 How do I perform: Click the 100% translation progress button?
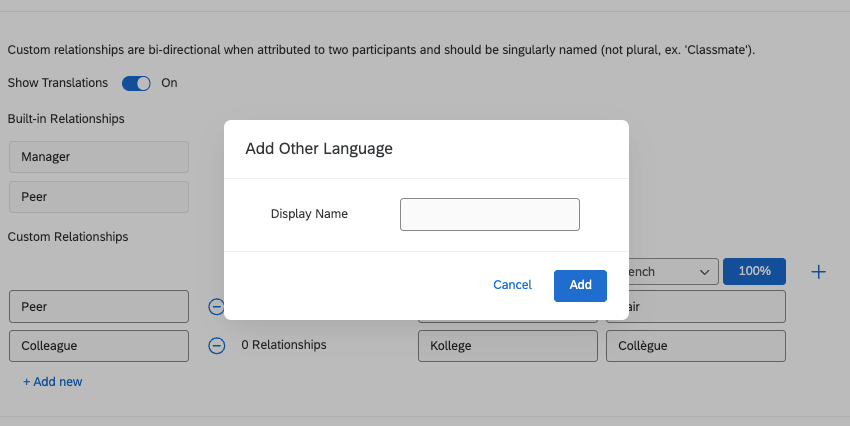[754, 271]
